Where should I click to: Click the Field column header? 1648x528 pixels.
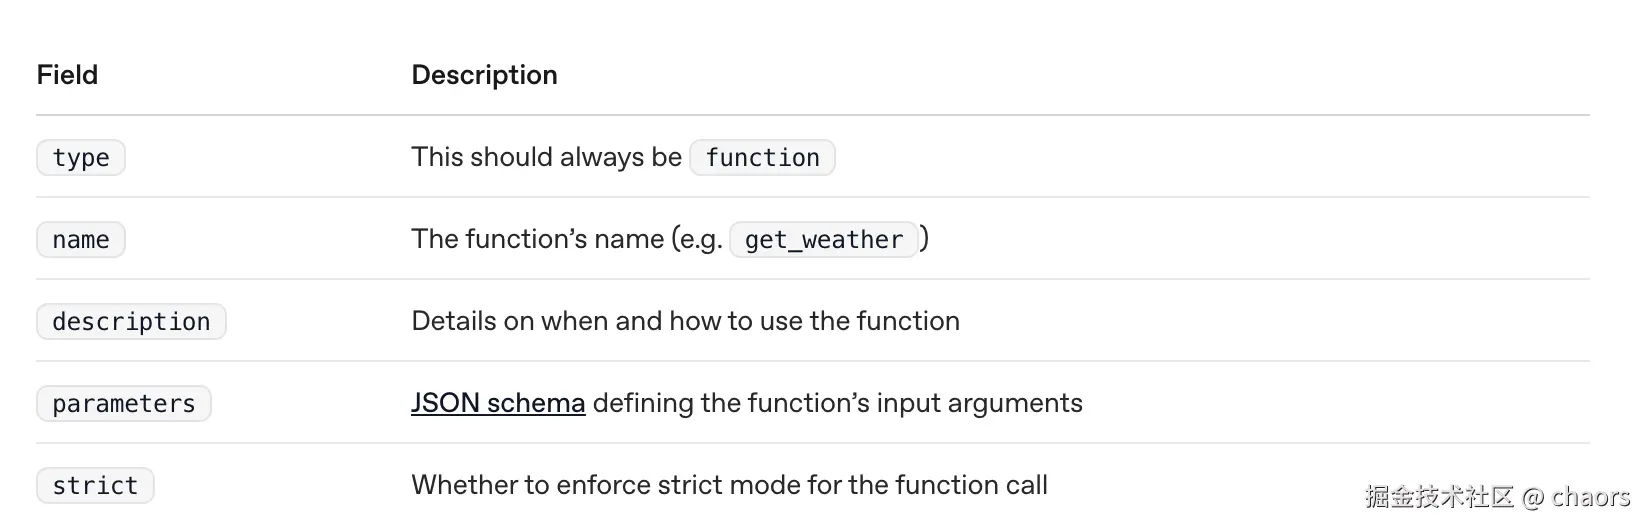point(67,75)
